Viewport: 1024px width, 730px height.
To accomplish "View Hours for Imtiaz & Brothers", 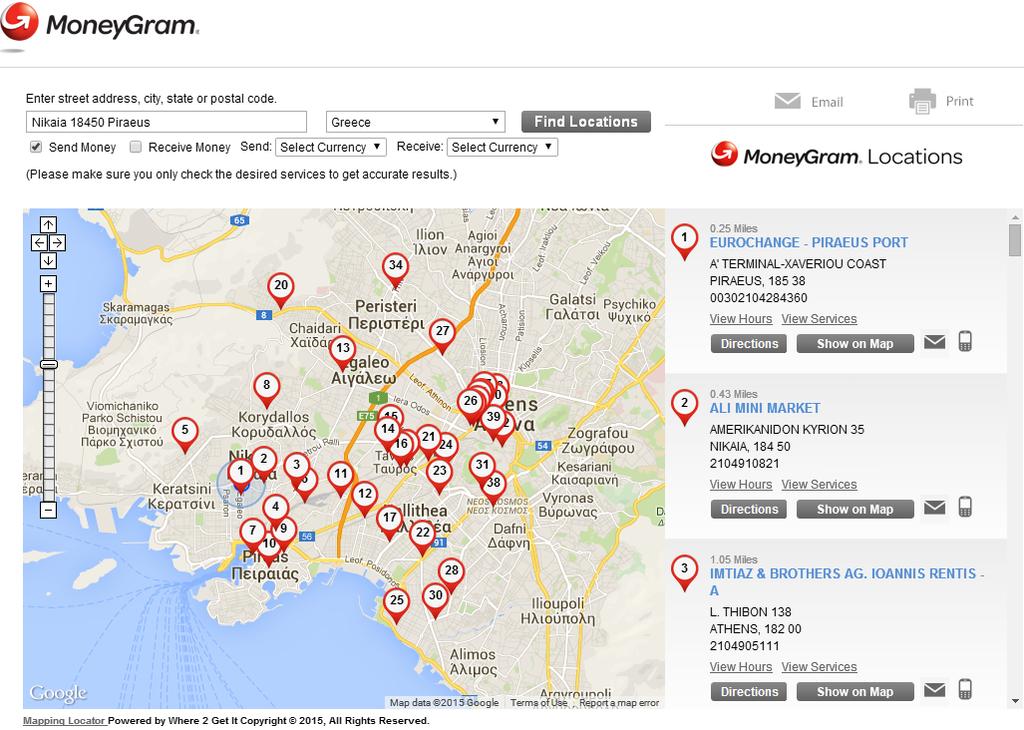I will point(741,667).
